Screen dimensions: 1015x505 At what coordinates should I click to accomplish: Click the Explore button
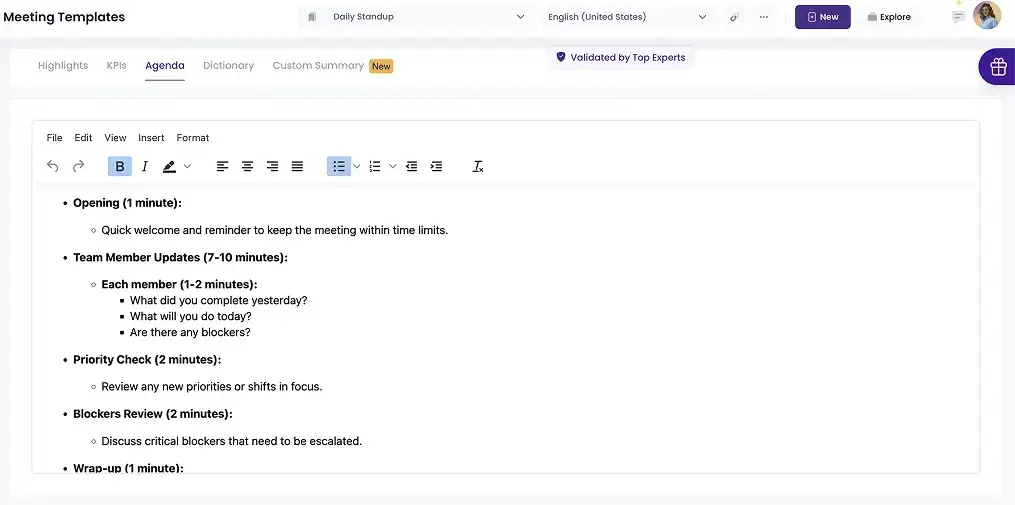pos(888,17)
